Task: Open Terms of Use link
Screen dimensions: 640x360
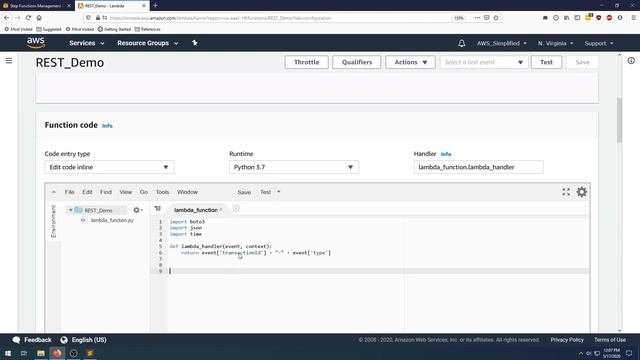Action: [610, 340]
